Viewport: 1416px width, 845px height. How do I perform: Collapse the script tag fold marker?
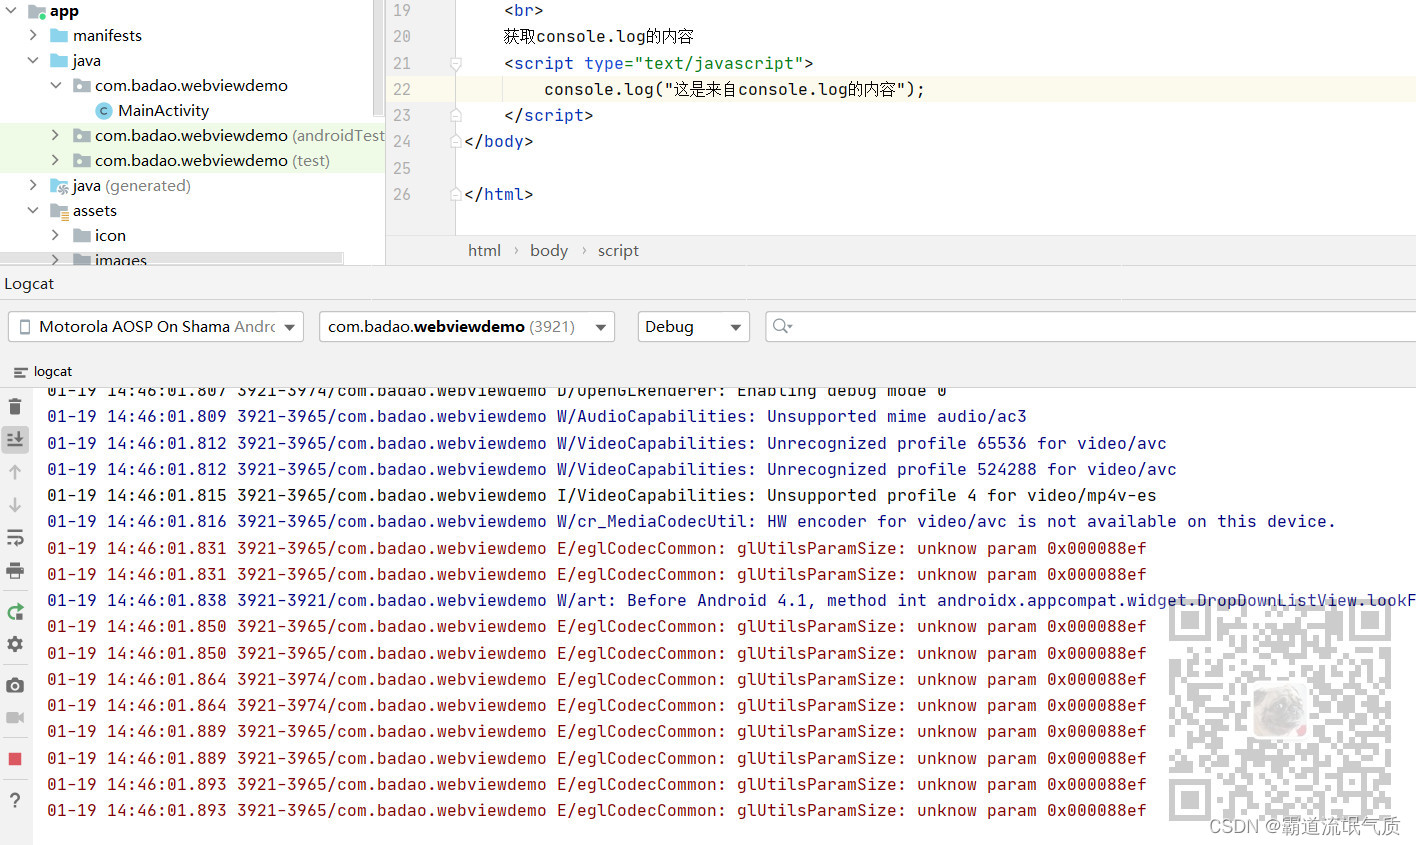point(455,63)
